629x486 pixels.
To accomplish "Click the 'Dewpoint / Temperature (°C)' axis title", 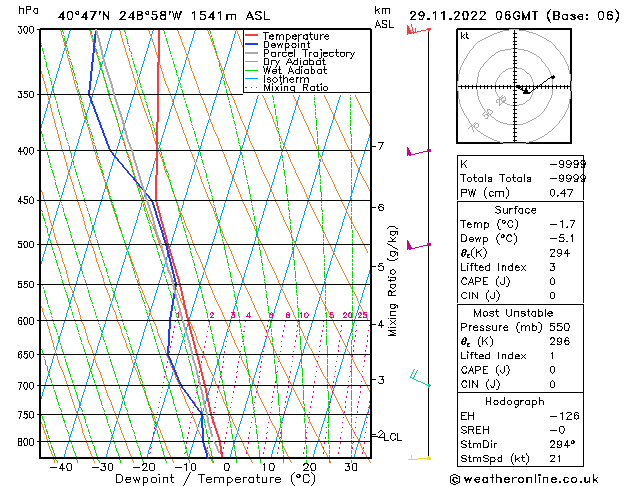I will click(215, 479).
